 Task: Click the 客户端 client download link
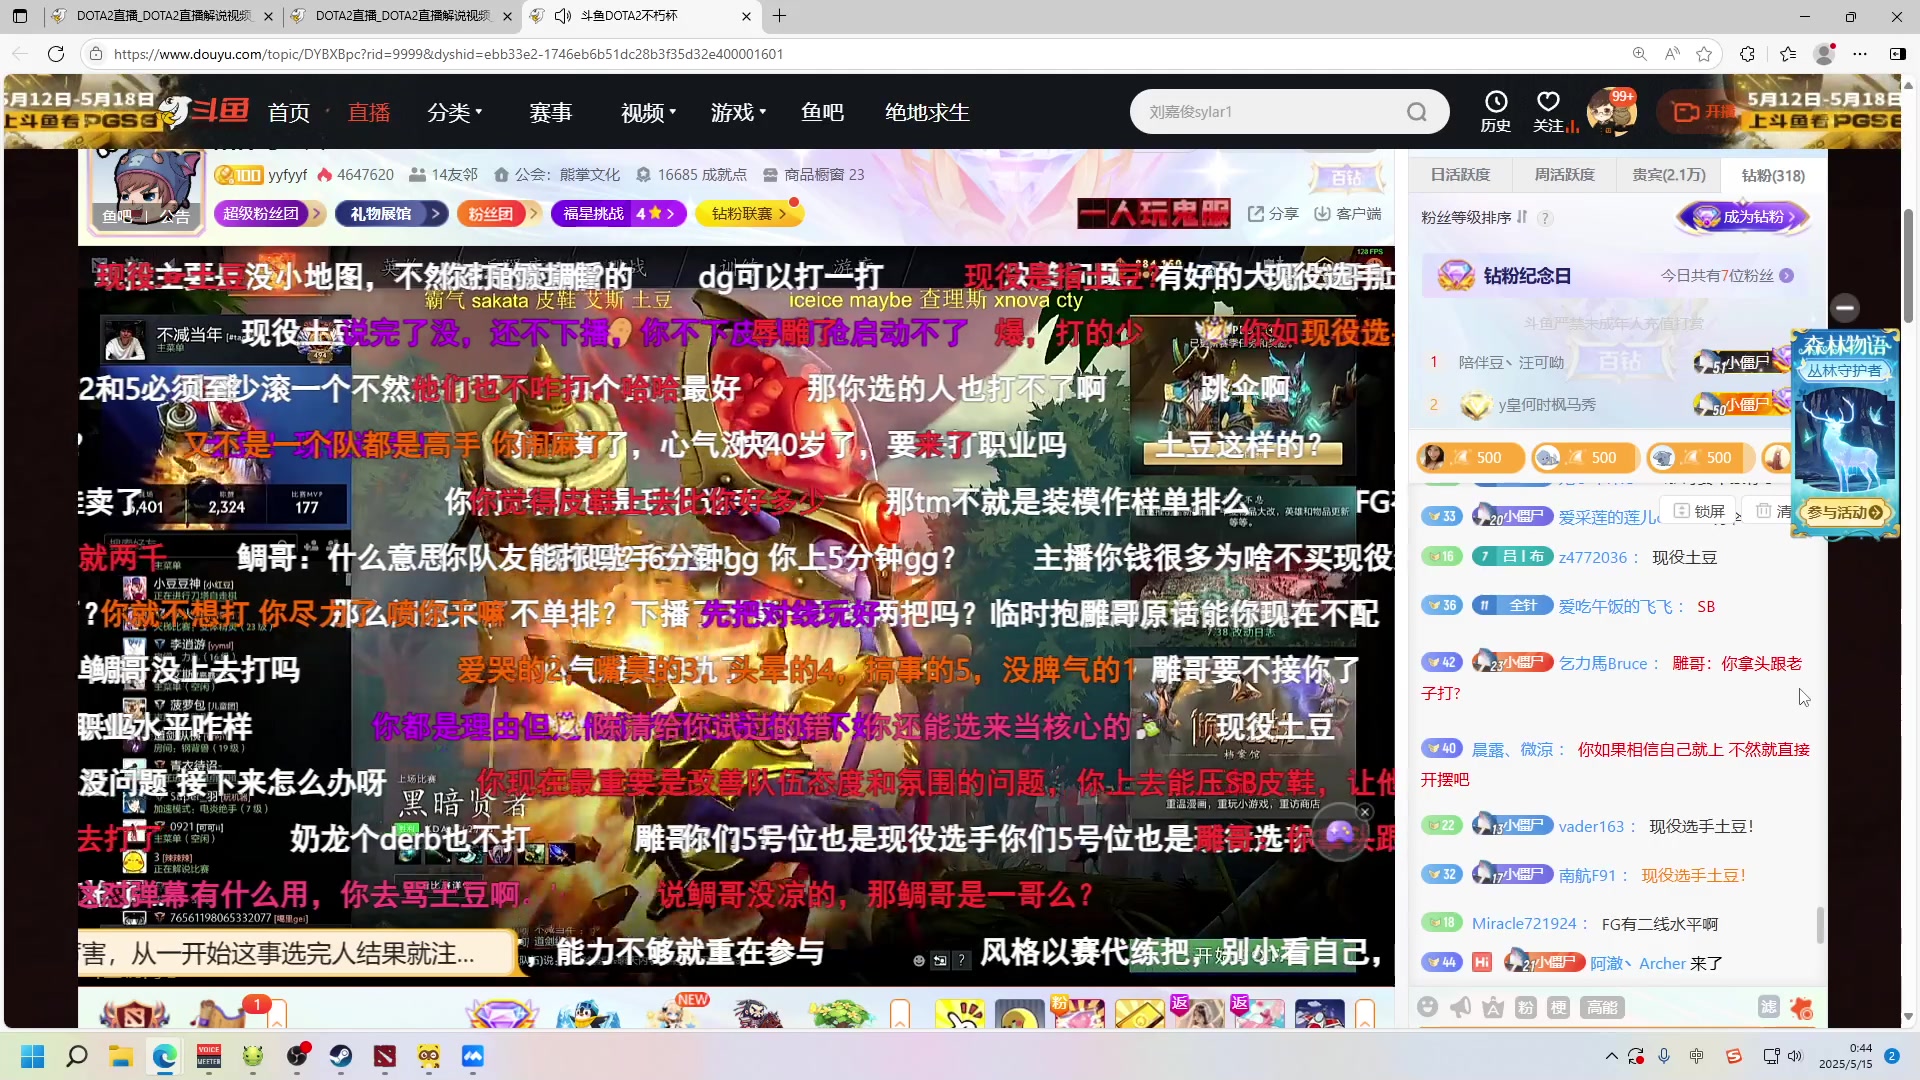coord(1347,213)
